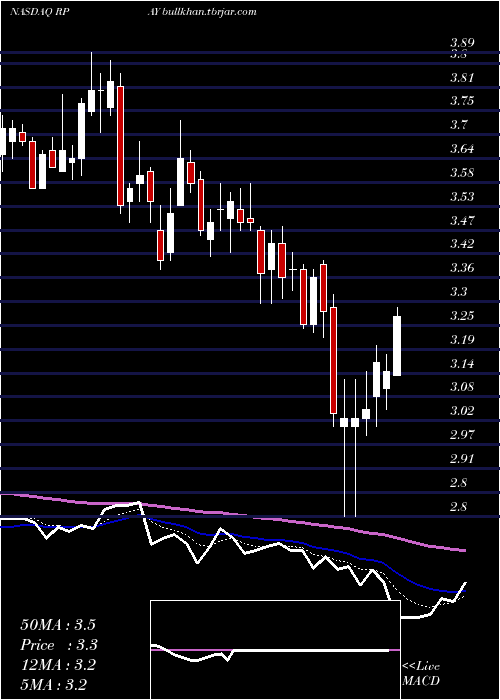The image size is (500, 700).
Task: Click the 3.42 price axis label
Action: pyautogui.click(x=462, y=244)
